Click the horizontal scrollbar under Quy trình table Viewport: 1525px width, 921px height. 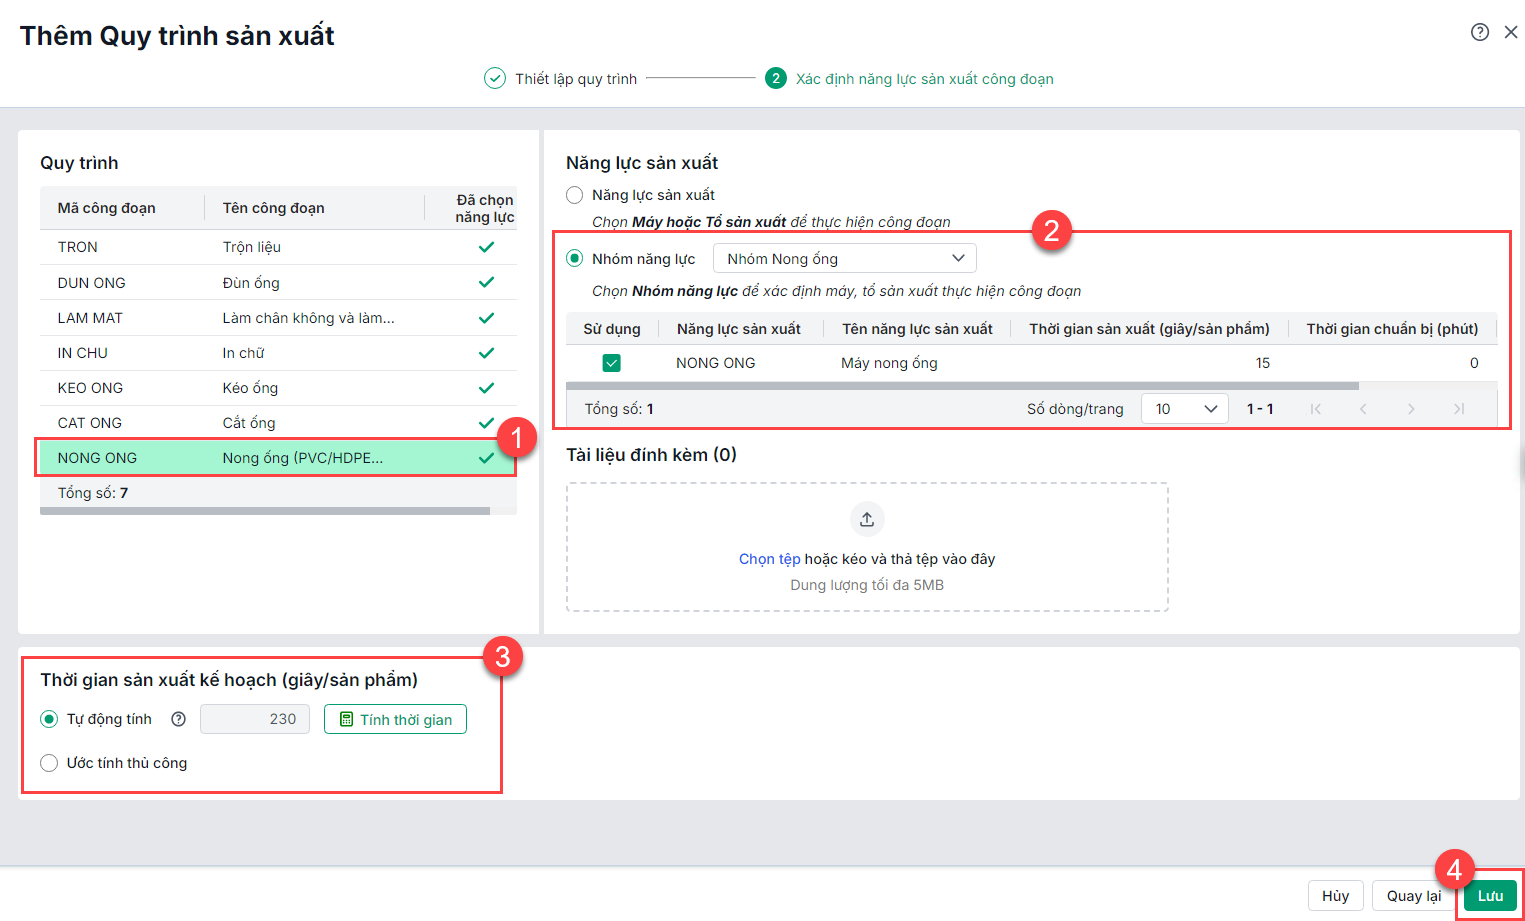(x=265, y=511)
